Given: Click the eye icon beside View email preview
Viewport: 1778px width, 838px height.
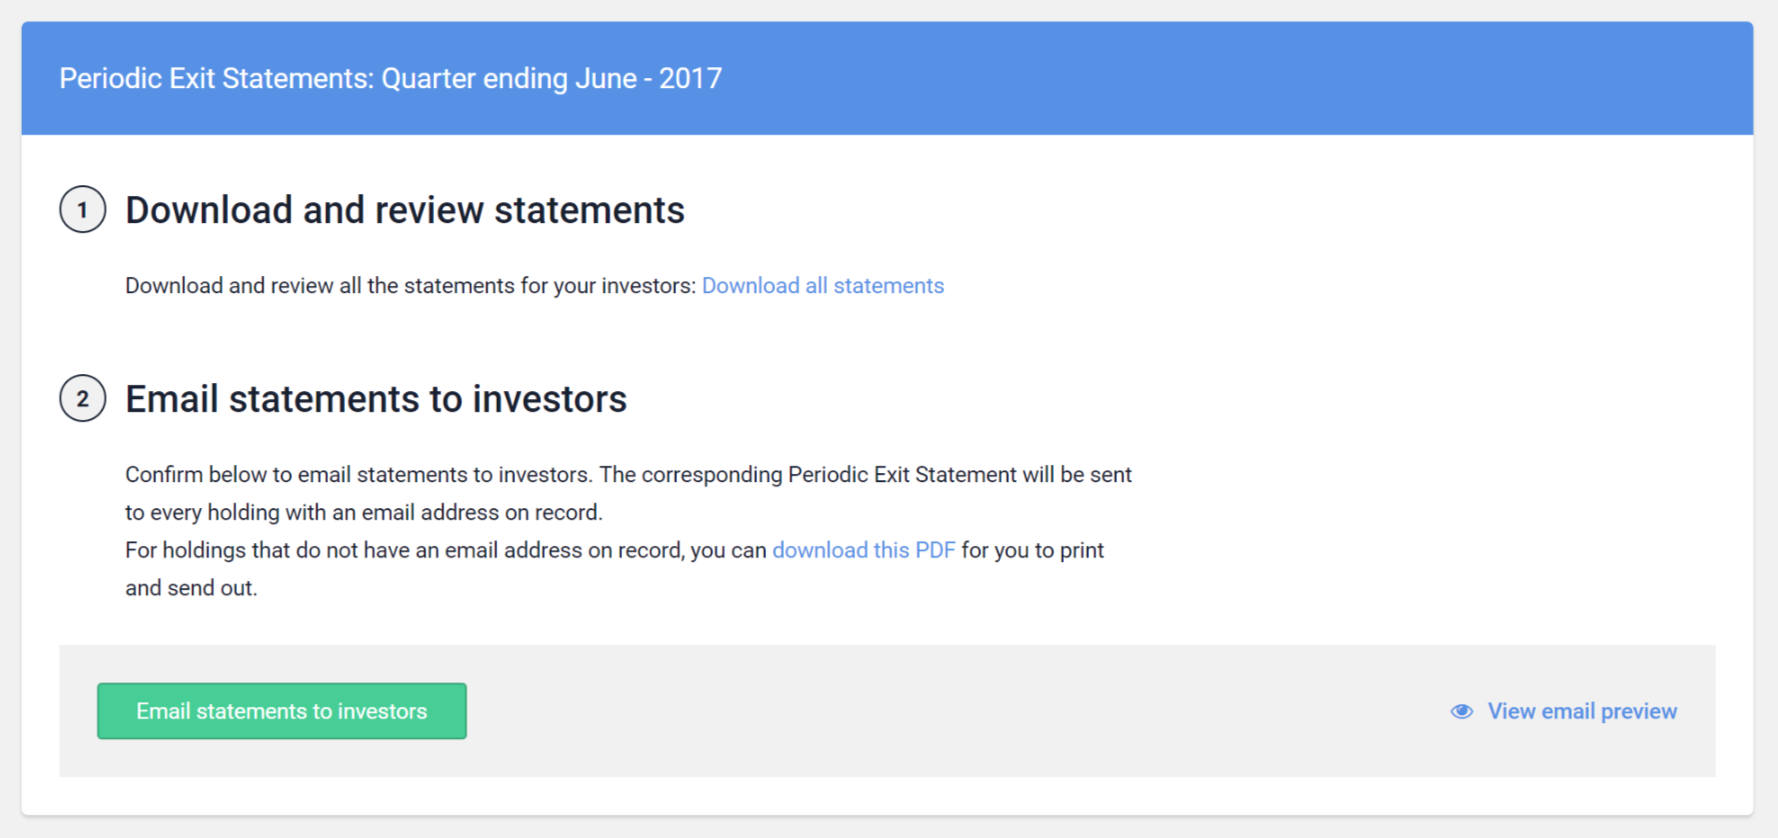Looking at the screenshot, I should click(1461, 711).
